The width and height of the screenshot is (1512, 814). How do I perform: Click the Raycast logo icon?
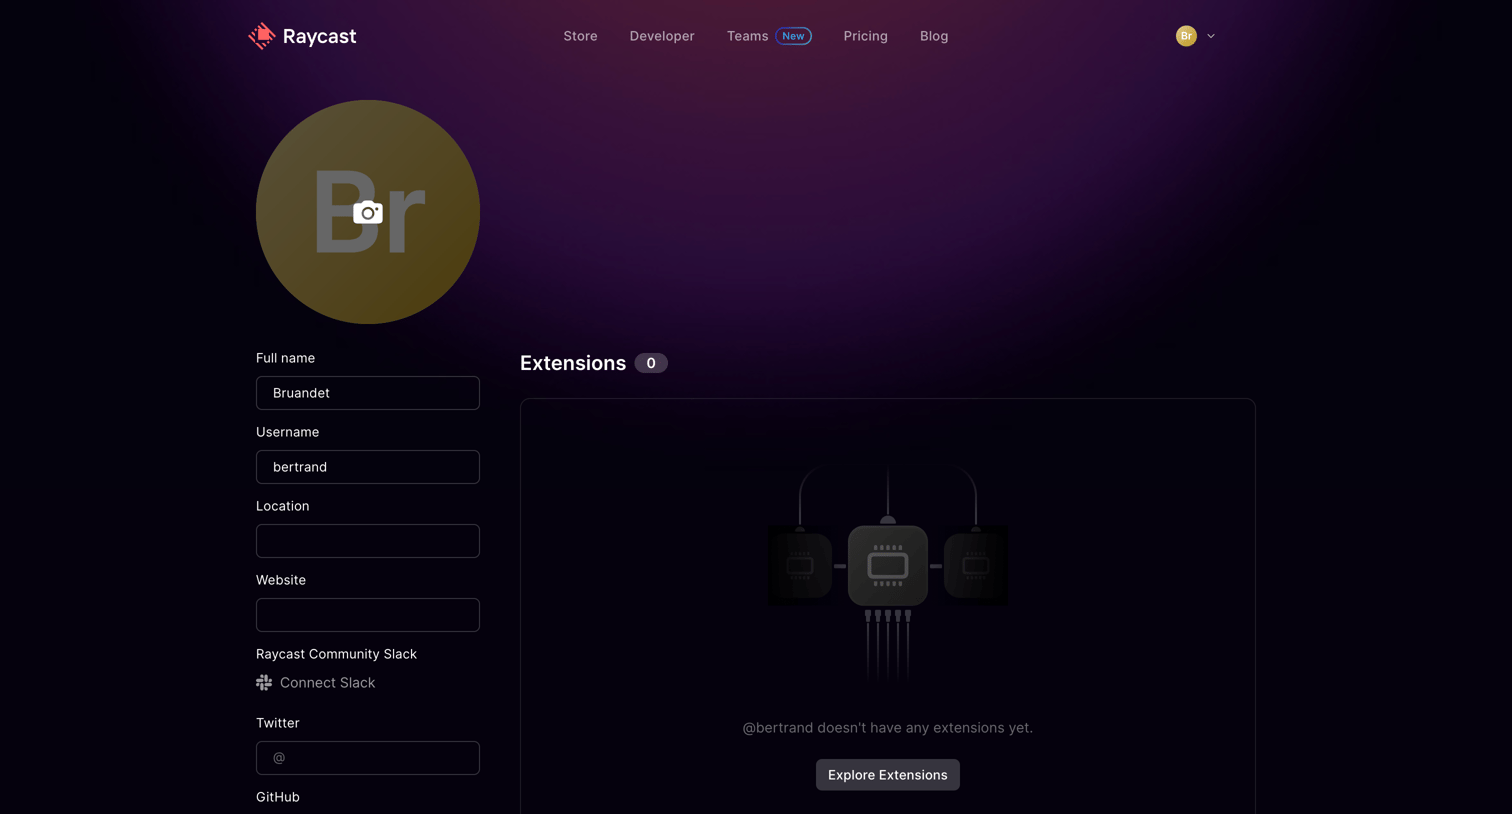262,36
